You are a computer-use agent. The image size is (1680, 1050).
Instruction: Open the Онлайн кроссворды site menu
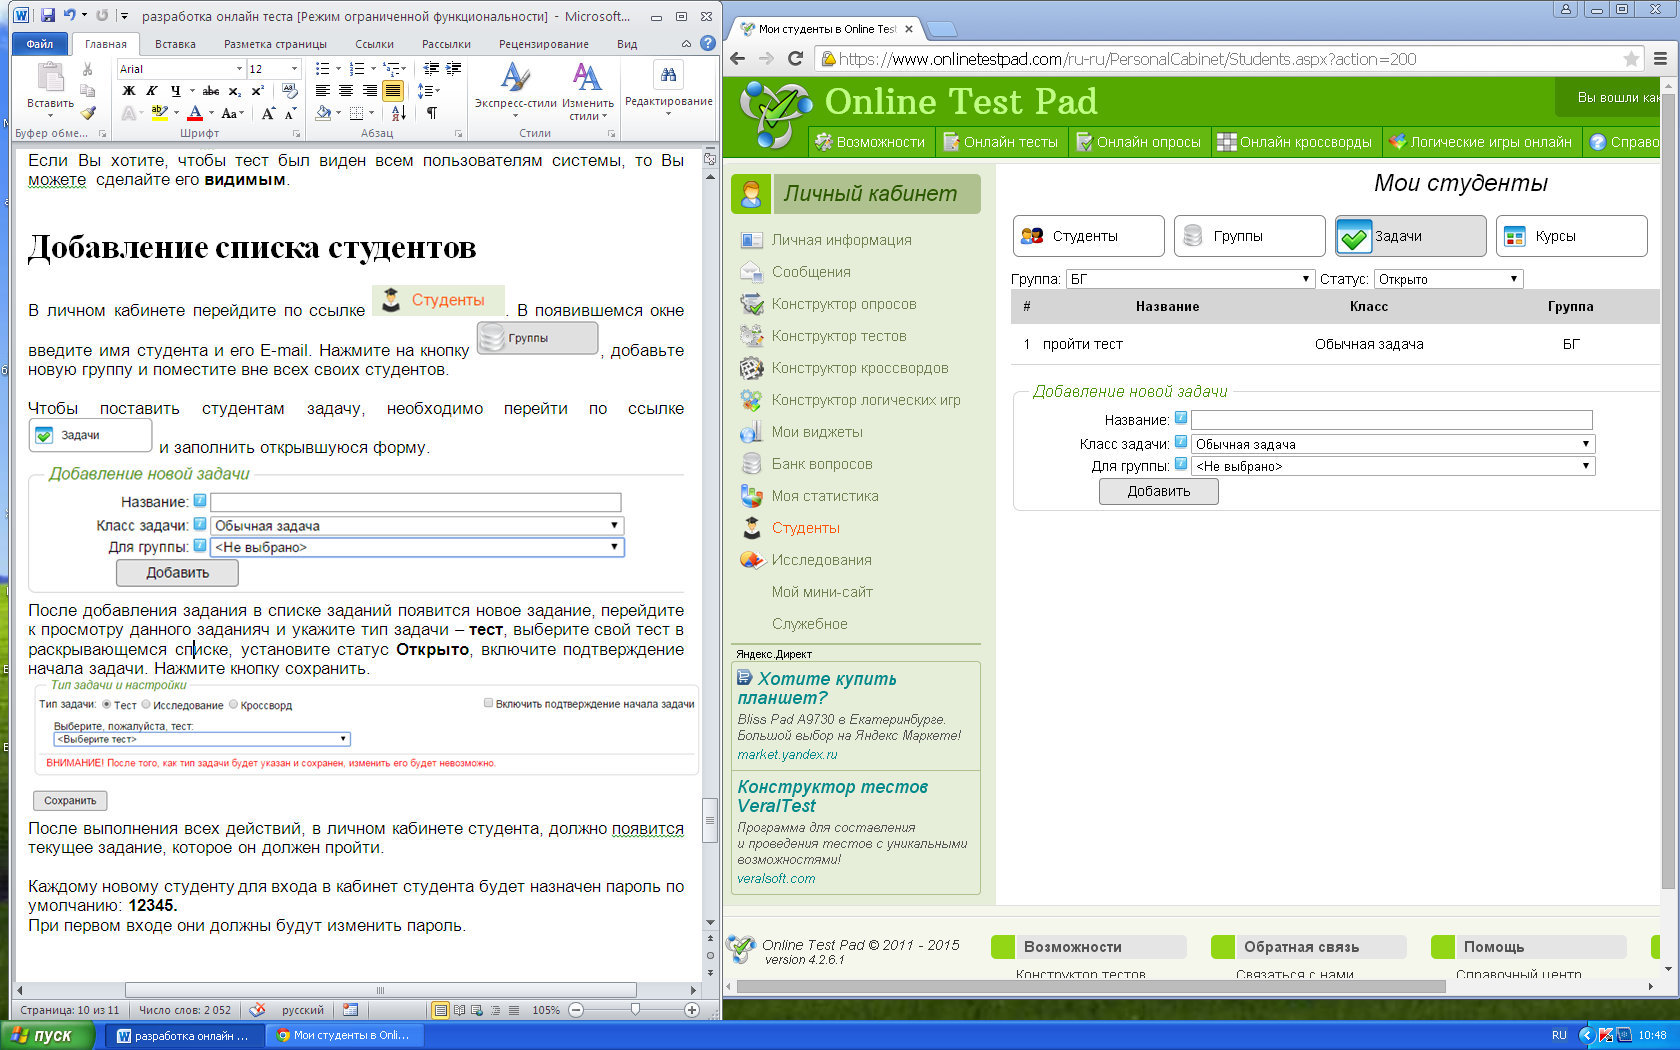[x=1296, y=142]
